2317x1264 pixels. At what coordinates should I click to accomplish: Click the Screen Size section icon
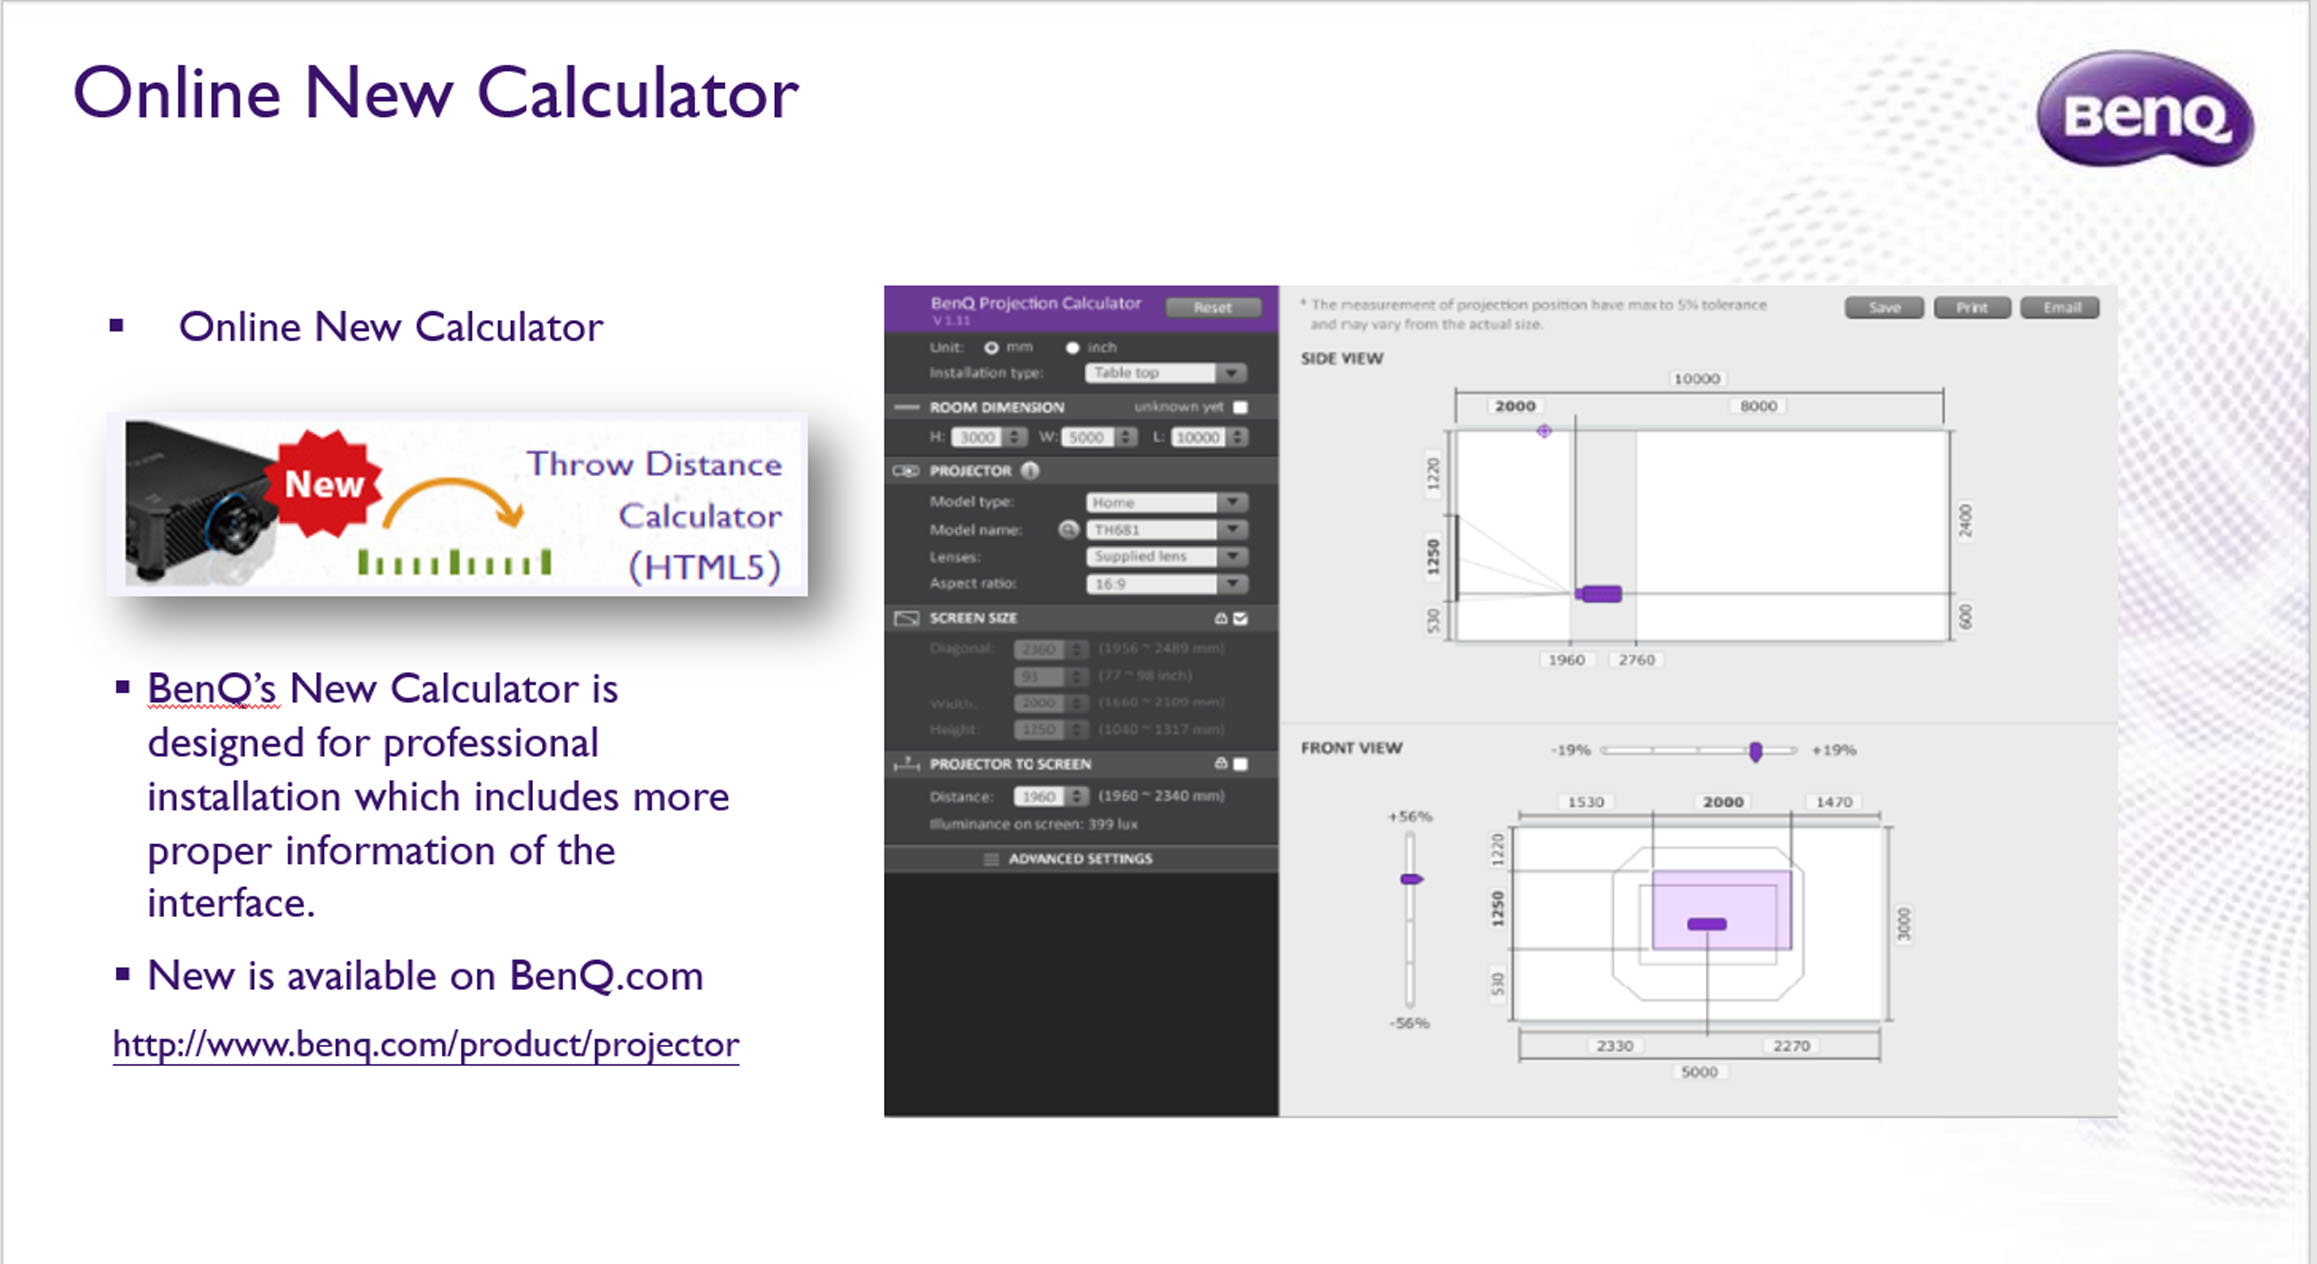pyautogui.click(x=906, y=618)
